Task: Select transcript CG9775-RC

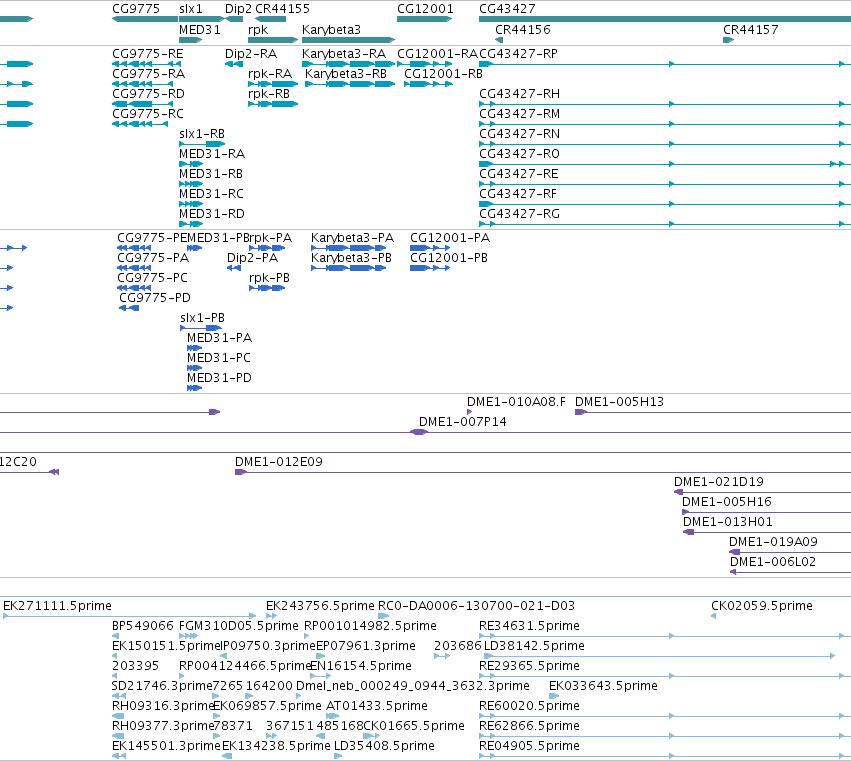Action: pos(140,124)
